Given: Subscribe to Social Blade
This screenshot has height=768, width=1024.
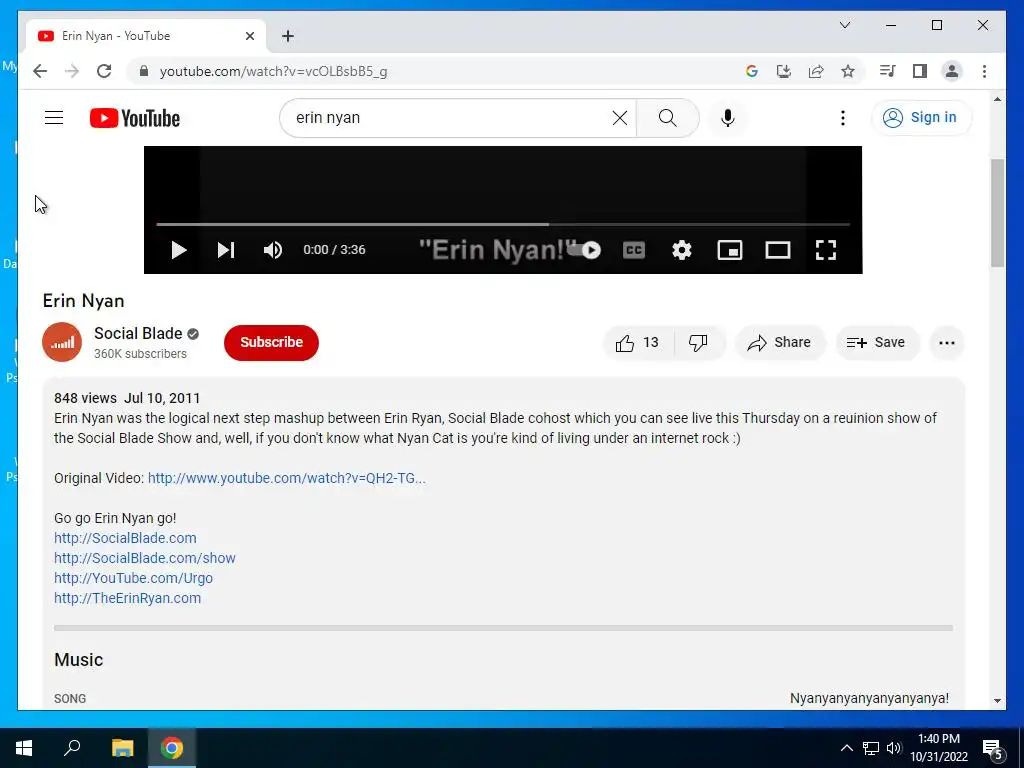Looking at the screenshot, I should pyautogui.click(x=271, y=342).
